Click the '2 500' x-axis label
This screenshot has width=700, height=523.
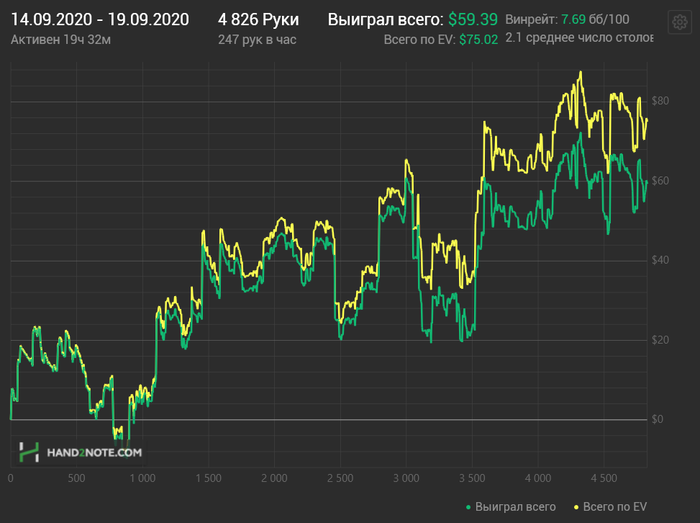(x=340, y=478)
